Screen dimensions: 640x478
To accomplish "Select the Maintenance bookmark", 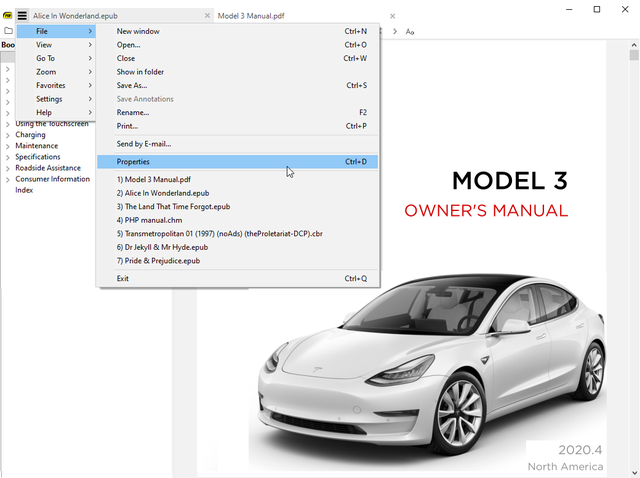I will (36, 145).
